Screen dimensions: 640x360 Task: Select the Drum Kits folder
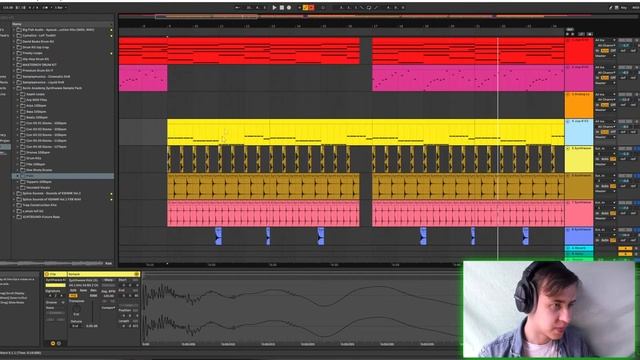33,158
